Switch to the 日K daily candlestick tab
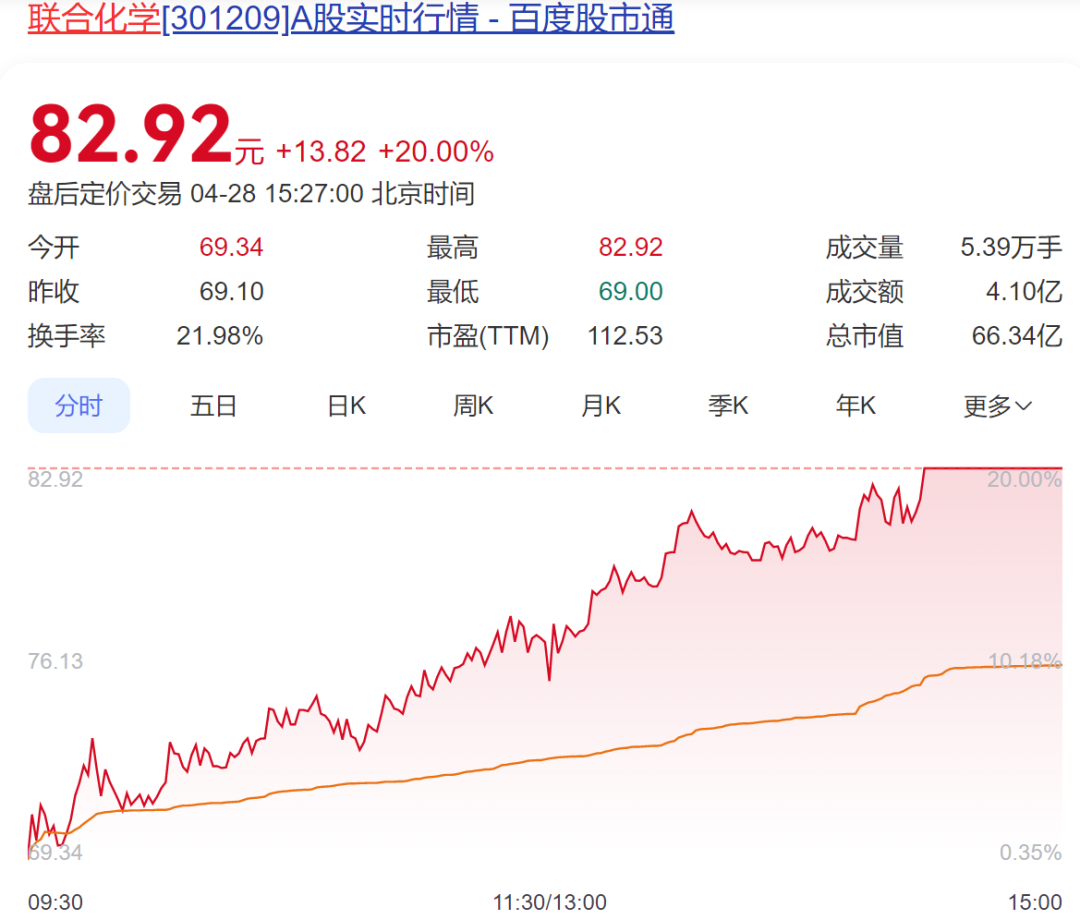Viewport: 1080px width, 920px height. (346, 406)
